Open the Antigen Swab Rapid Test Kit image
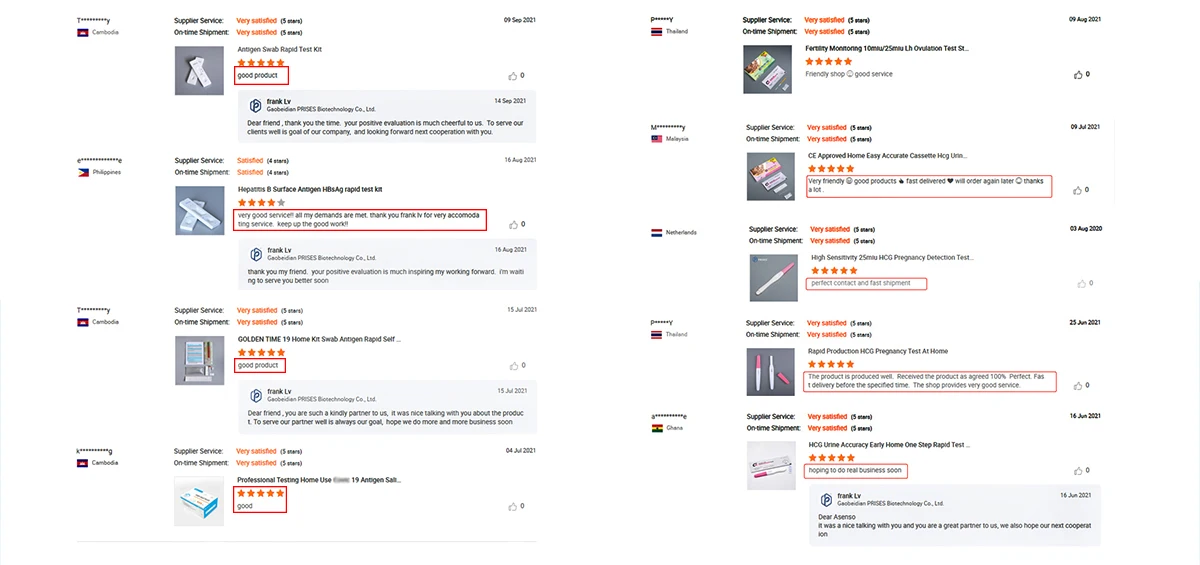This screenshot has height=565, width=1200. pyautogui.click(x=199, y=71)
